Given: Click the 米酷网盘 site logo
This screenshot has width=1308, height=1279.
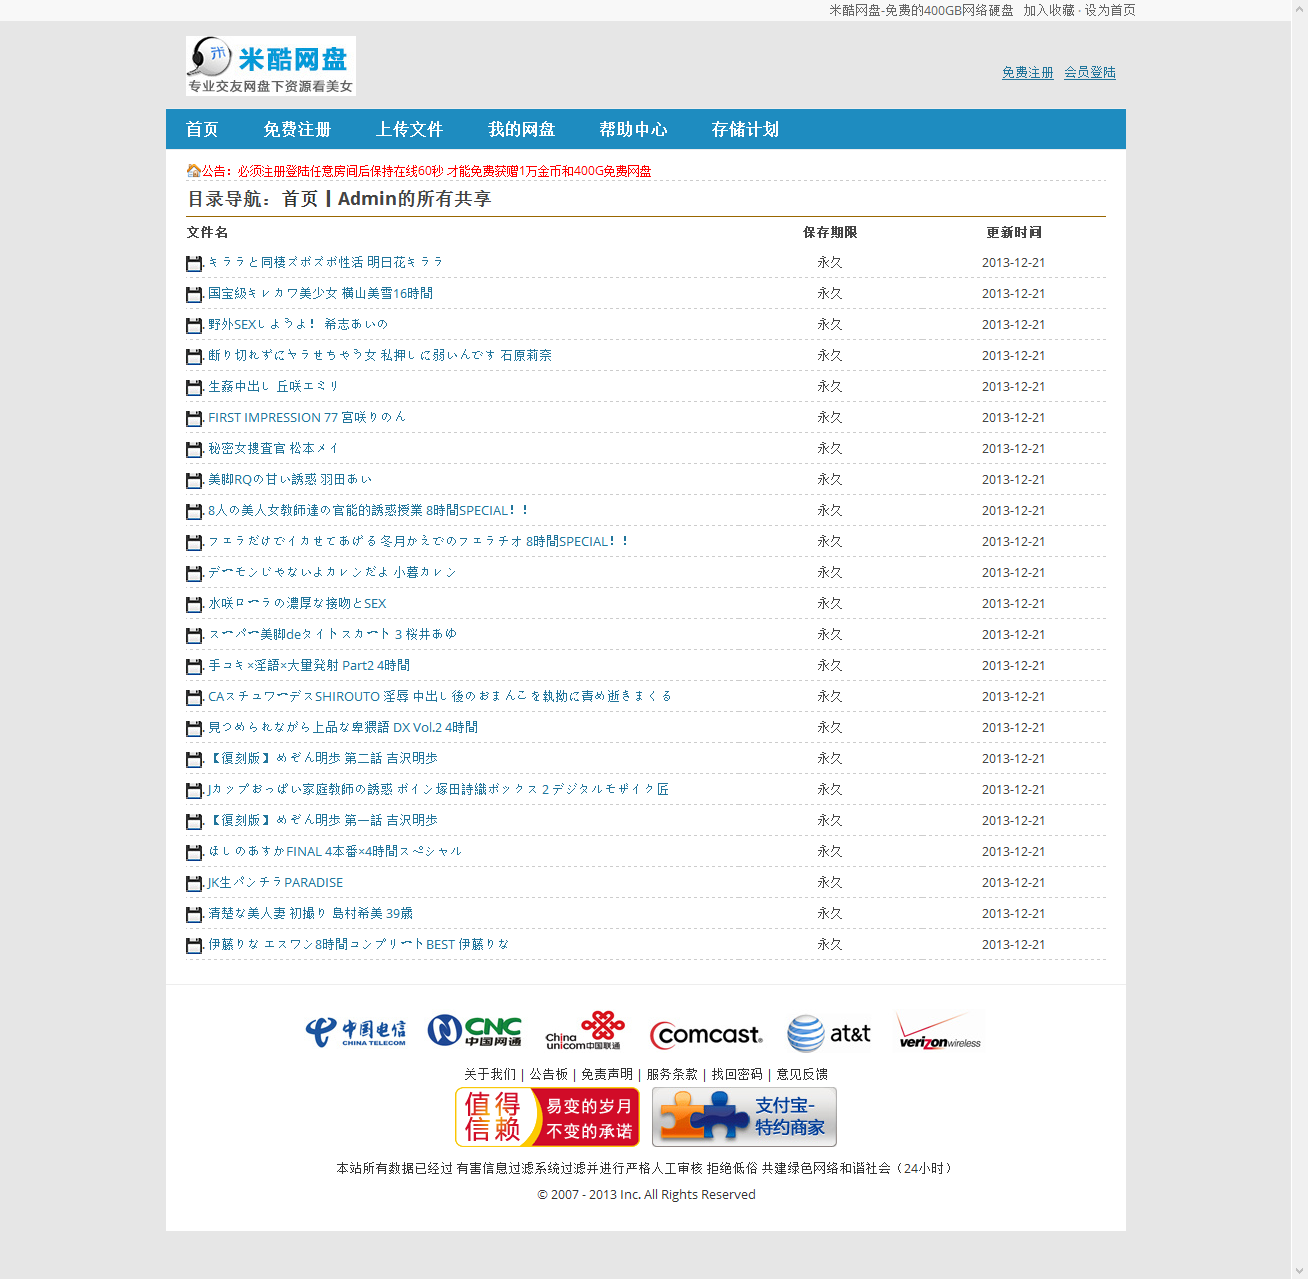Looking at the screenshot, I should [x=271, y=66].
